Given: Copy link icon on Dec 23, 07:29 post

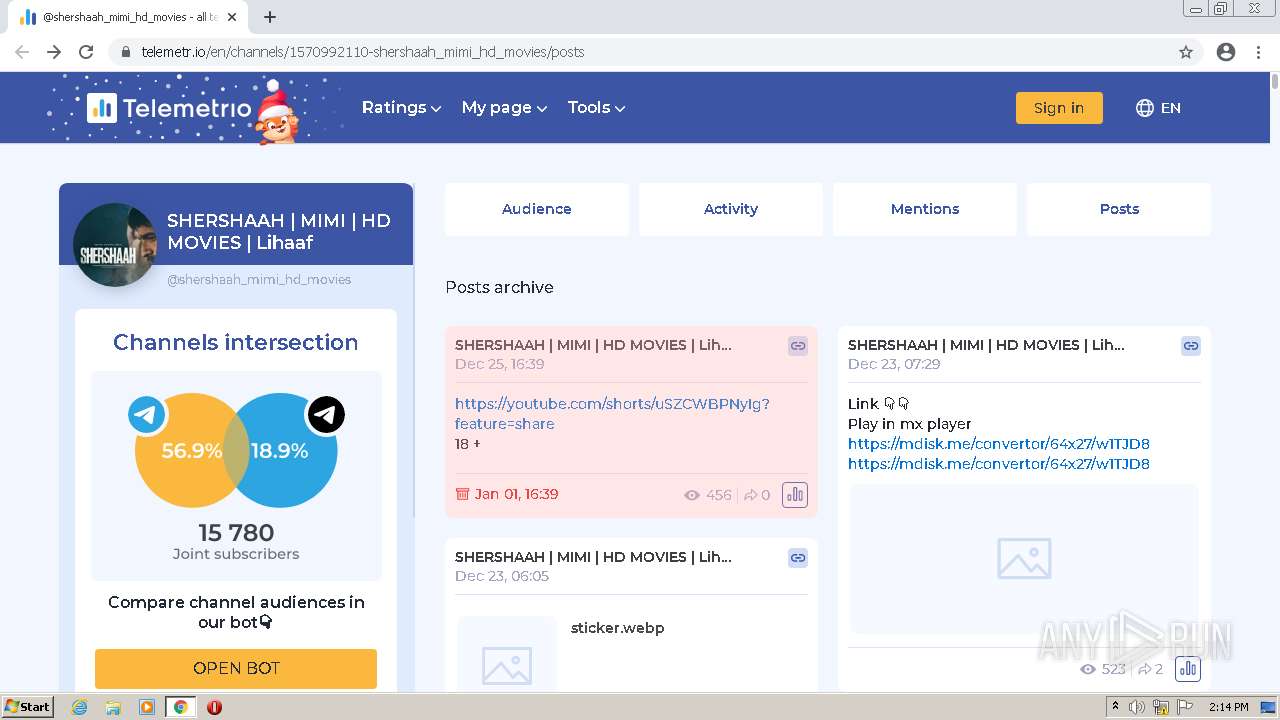Looking at the screenshot, I should point(1190,346).
